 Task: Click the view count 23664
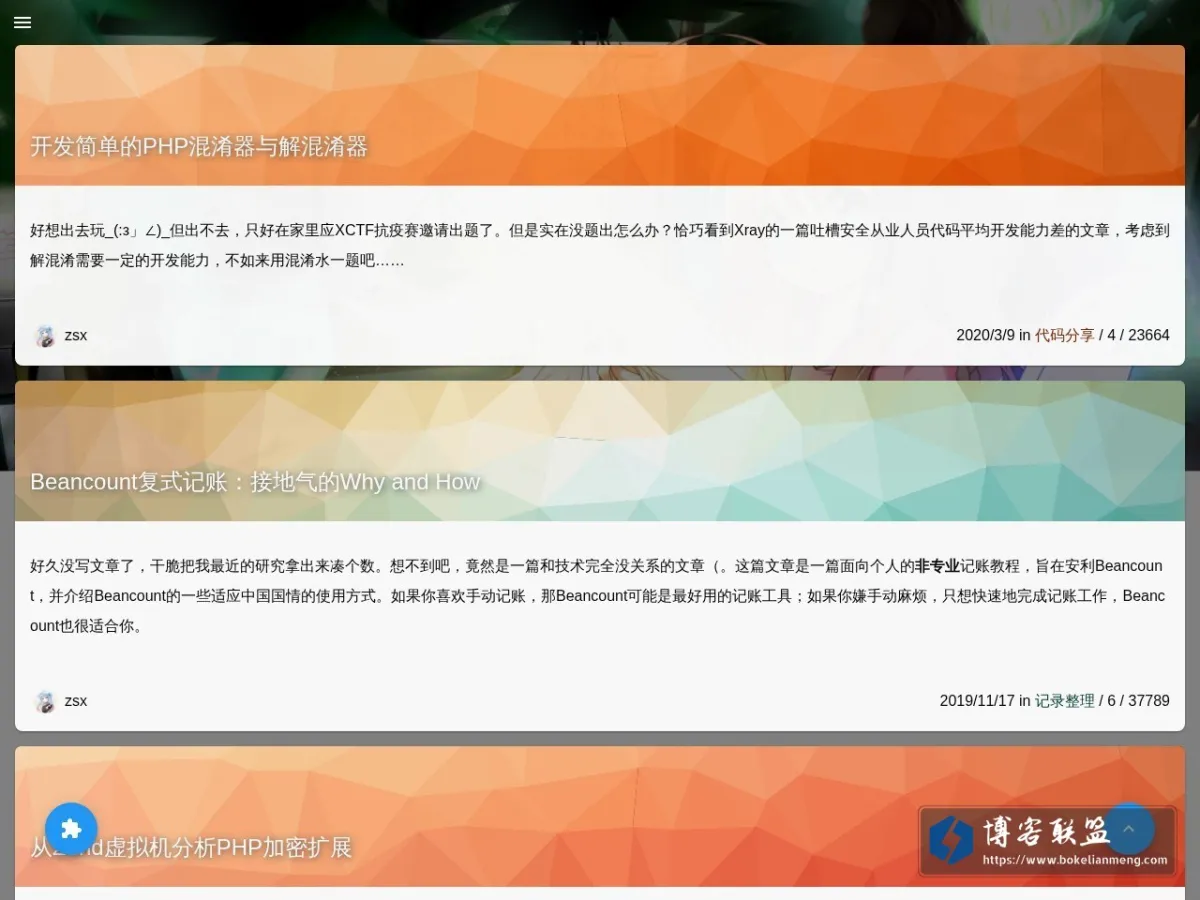click(x=1149, y=335)
